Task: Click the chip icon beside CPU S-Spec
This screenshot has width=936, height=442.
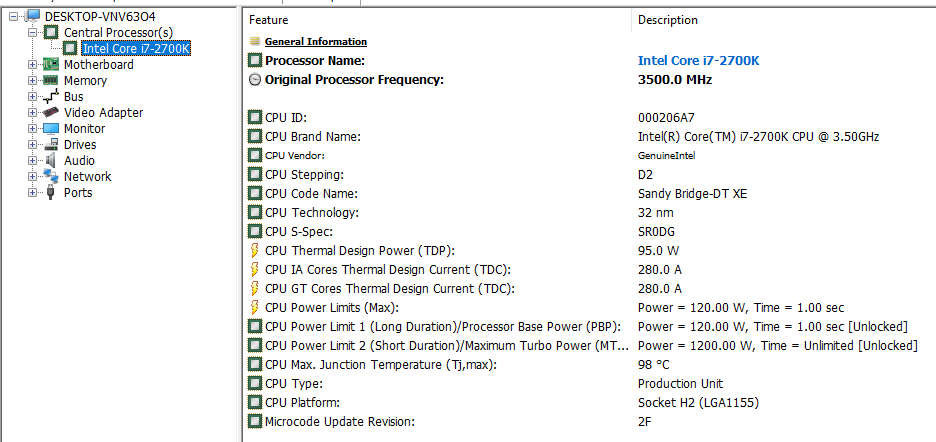Action: pos(255,231)
